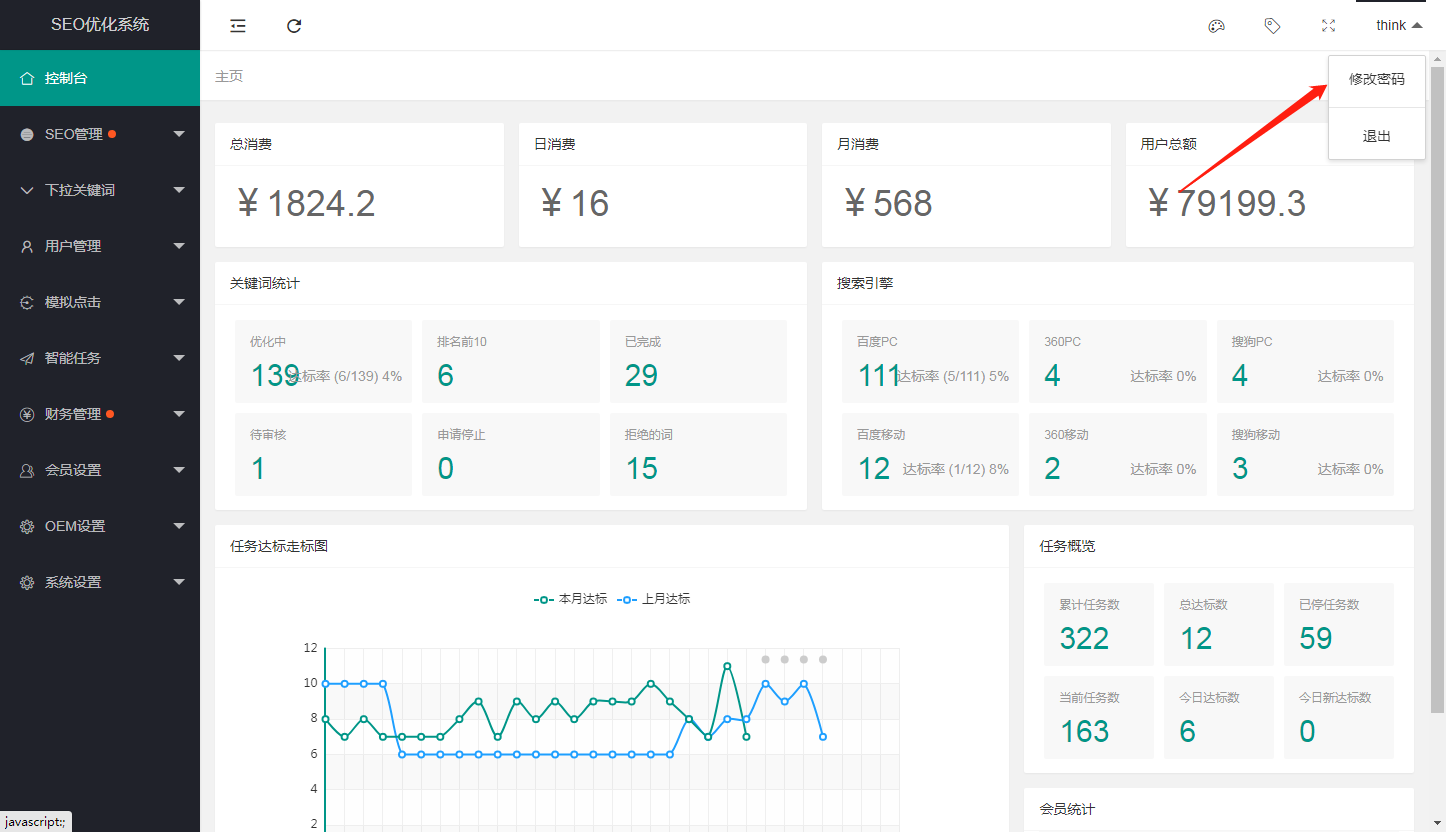The width and height of the screenshot is (1446, 832).
Task: Open the theme palette icon
Action: tap(1216, 26)
